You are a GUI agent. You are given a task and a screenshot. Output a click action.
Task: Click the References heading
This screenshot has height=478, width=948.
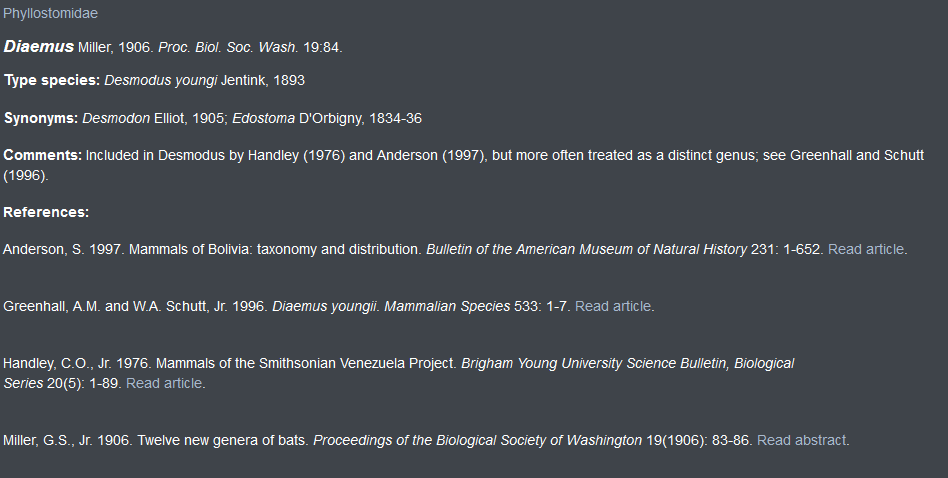pyautogui.click(x=46, y=212)
